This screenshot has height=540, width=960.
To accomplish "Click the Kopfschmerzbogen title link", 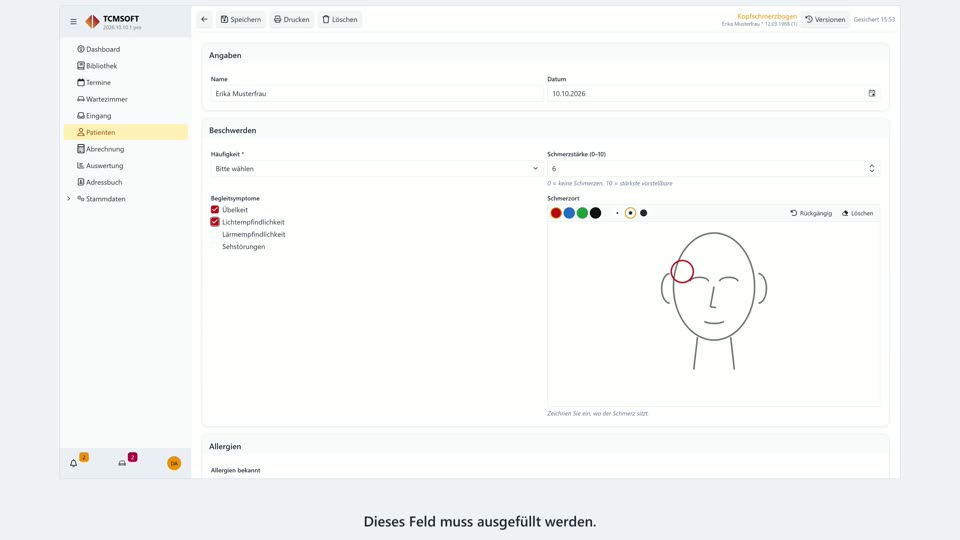I will tap(767, 17).
